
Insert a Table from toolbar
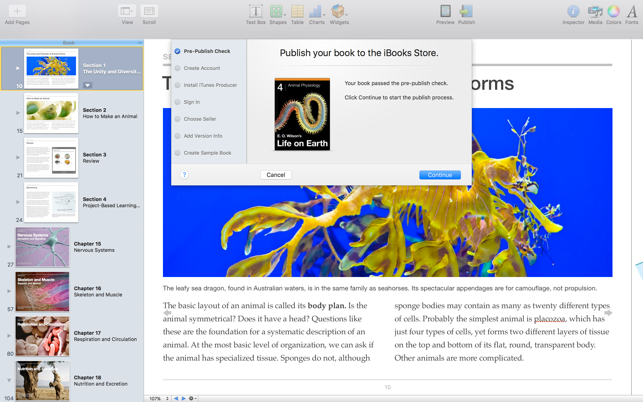click(x=297, y=12)
